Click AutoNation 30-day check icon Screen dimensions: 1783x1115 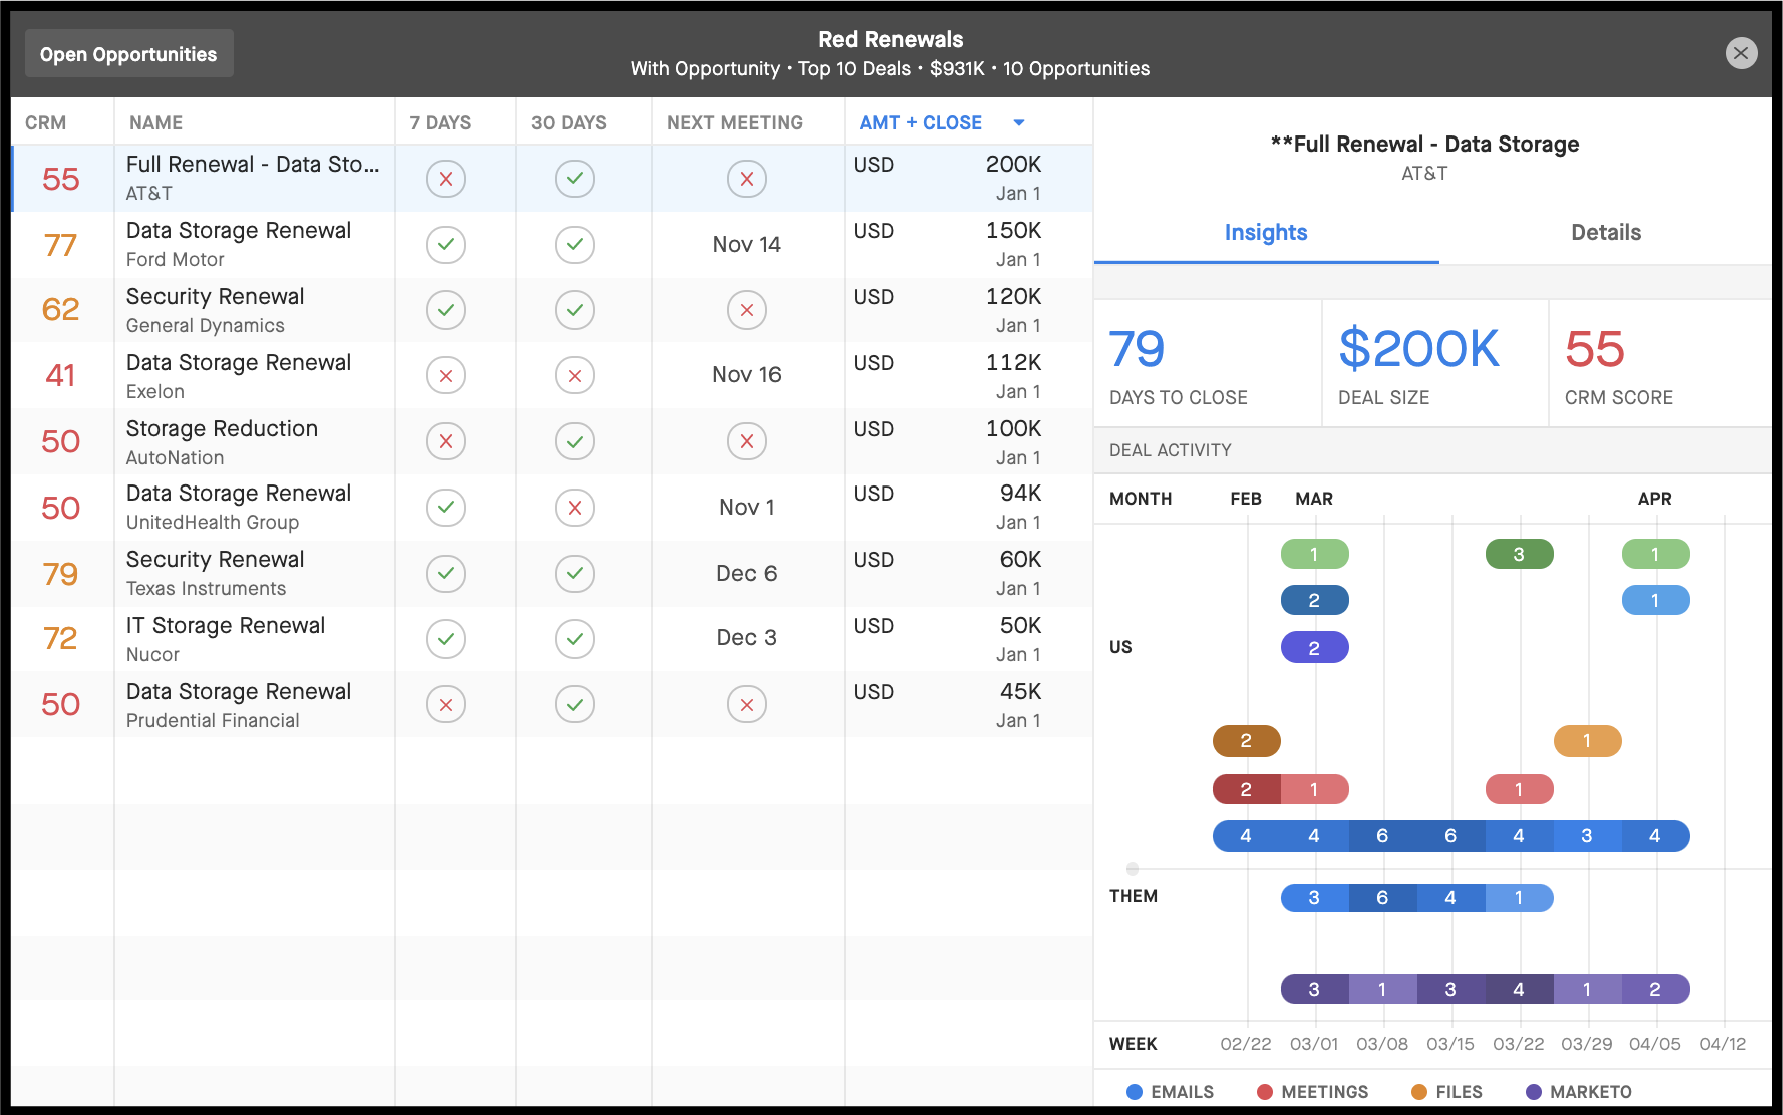point(575,441)
